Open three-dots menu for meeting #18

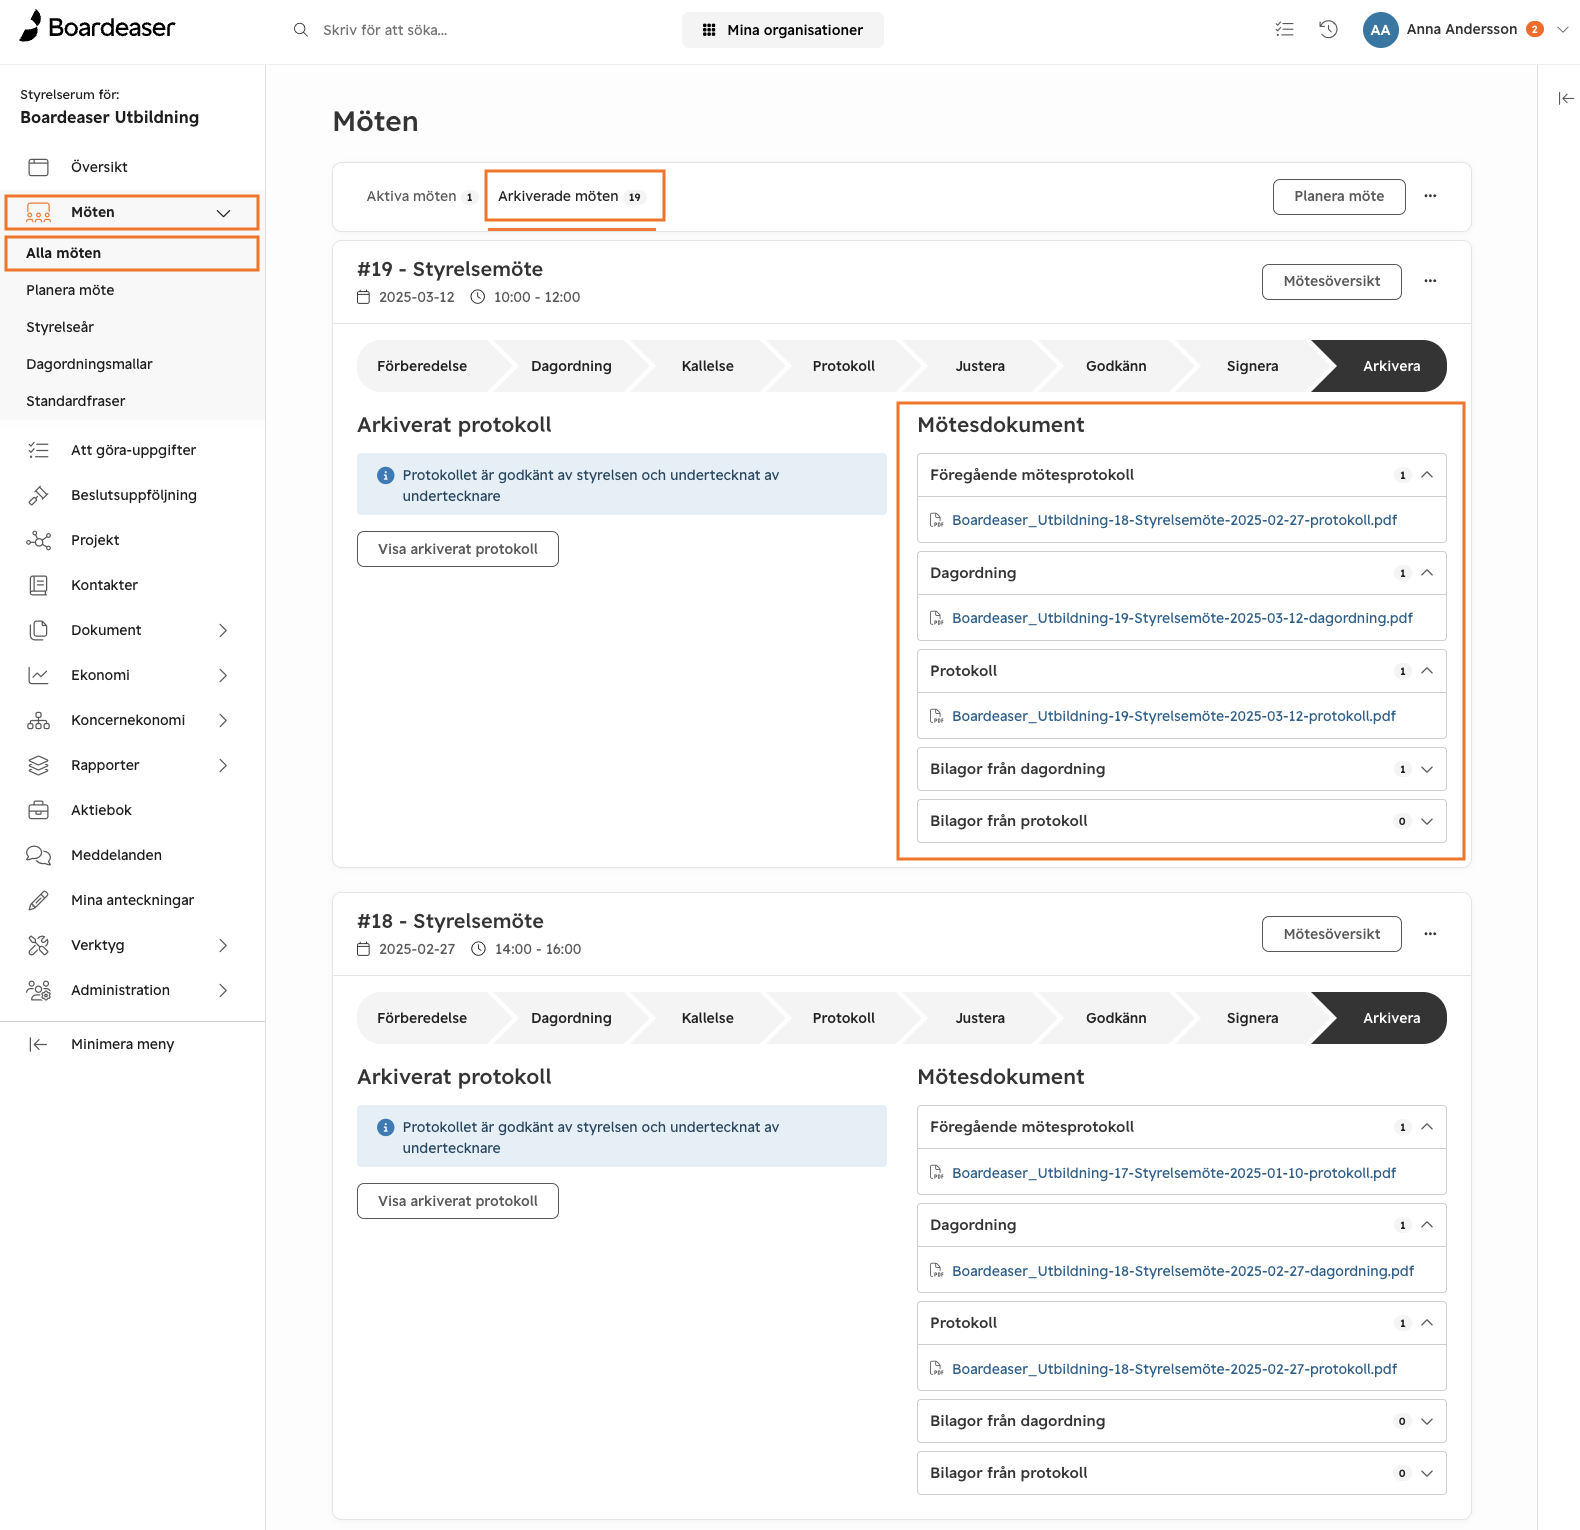[x=1430, y=934]
